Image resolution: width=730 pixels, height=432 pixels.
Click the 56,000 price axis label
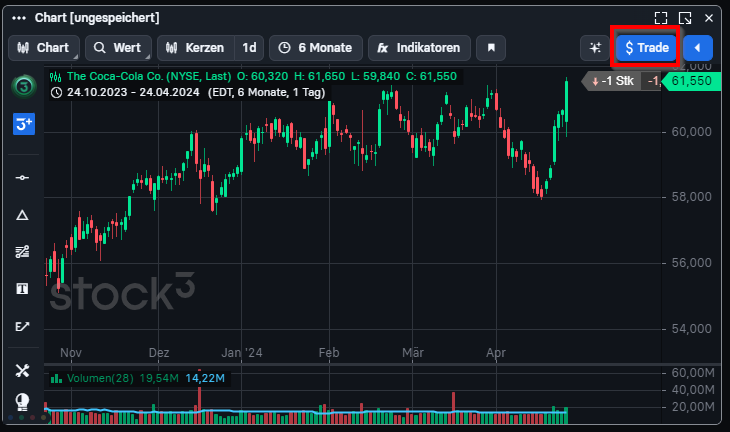(x=691, y=263)
